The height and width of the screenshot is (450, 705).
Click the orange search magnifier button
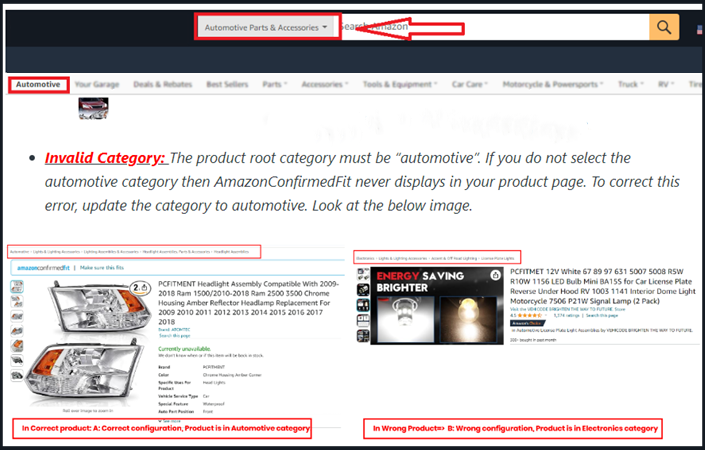click(664, 28)
